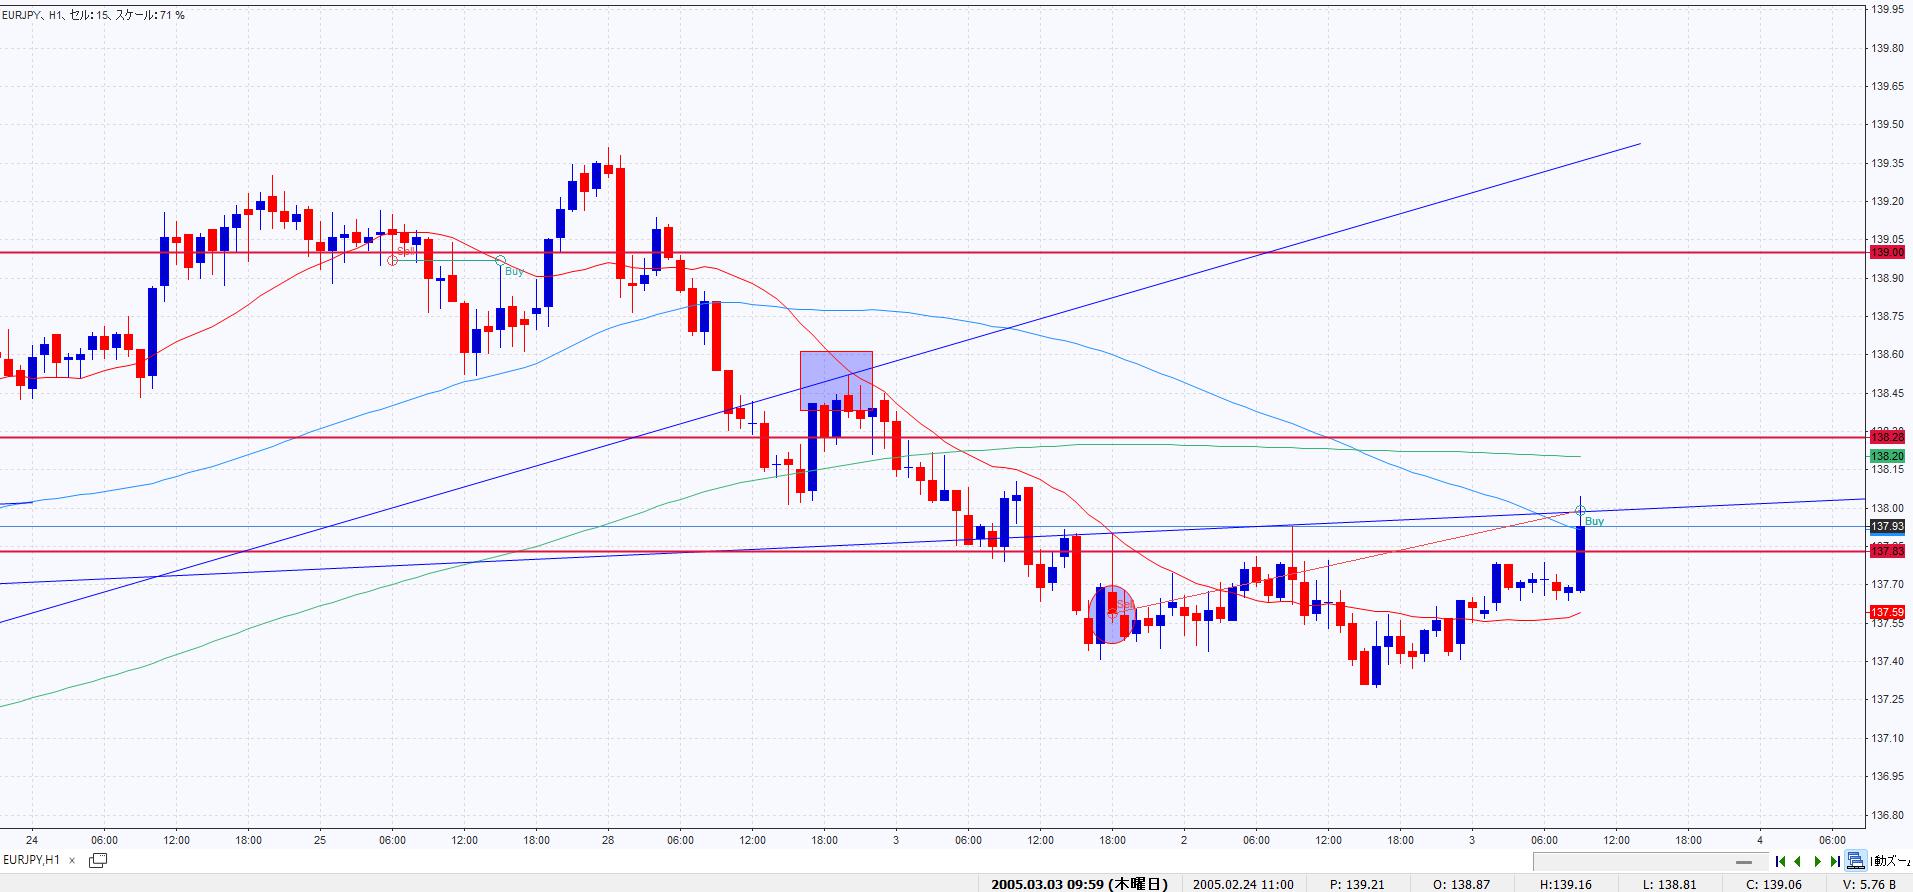Viewport: 1913px width, 892px height.
Task: Click the 137.93 current price label
Action: (1887, 527)
